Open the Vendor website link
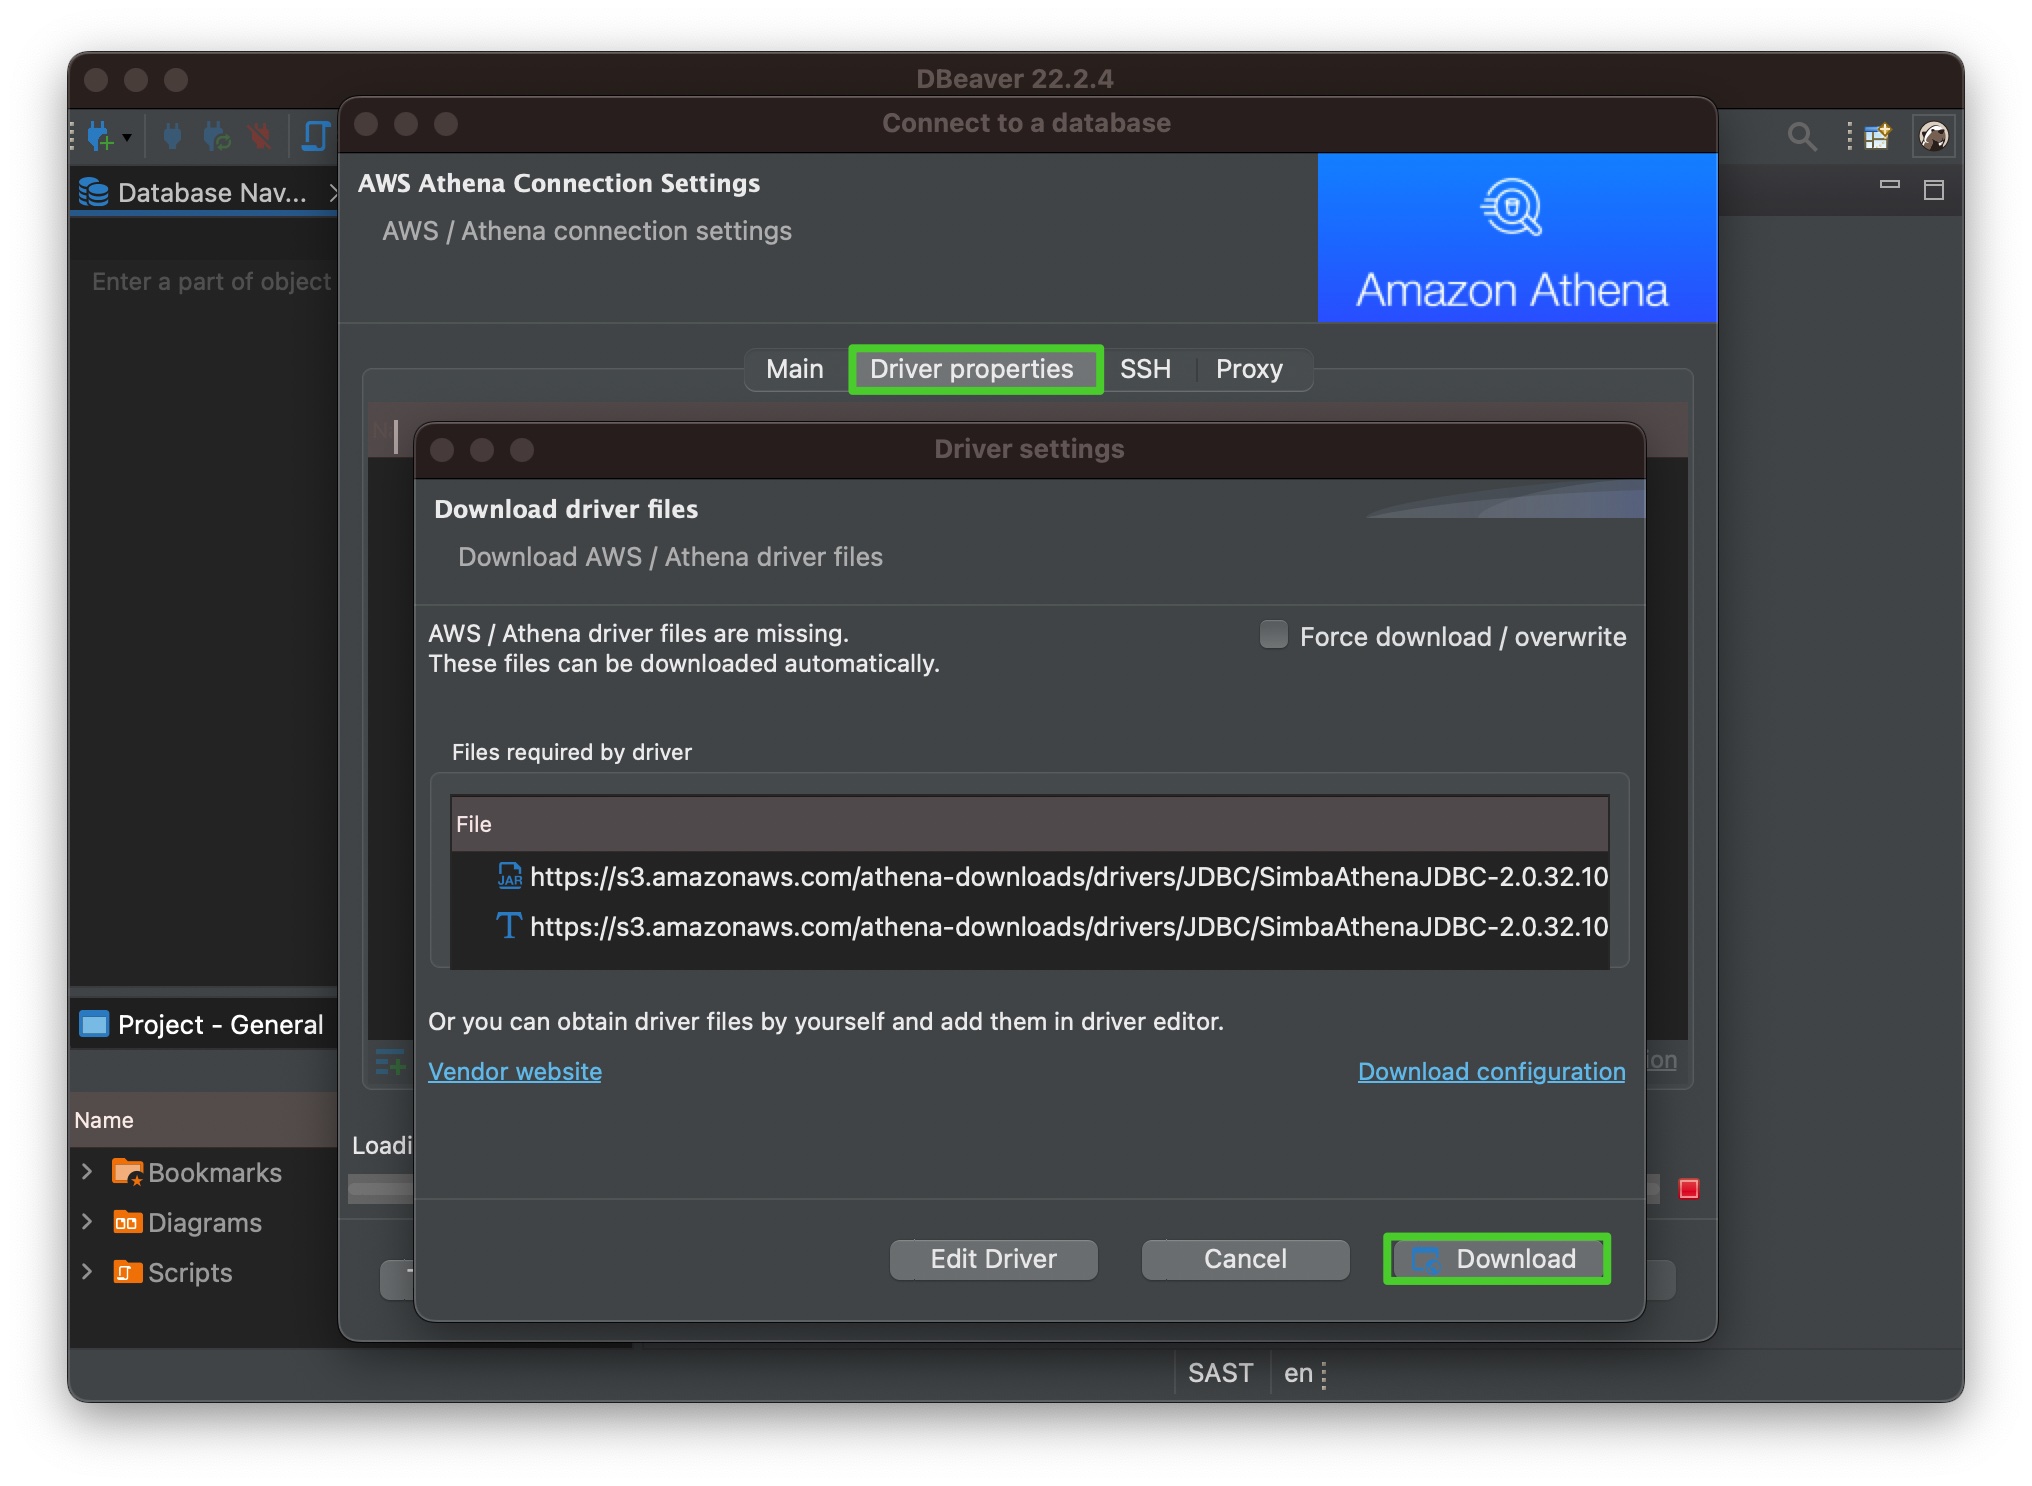The width and height of the screenshot is (2032, 1486). pyautogui.click(x=515, y=1071)
